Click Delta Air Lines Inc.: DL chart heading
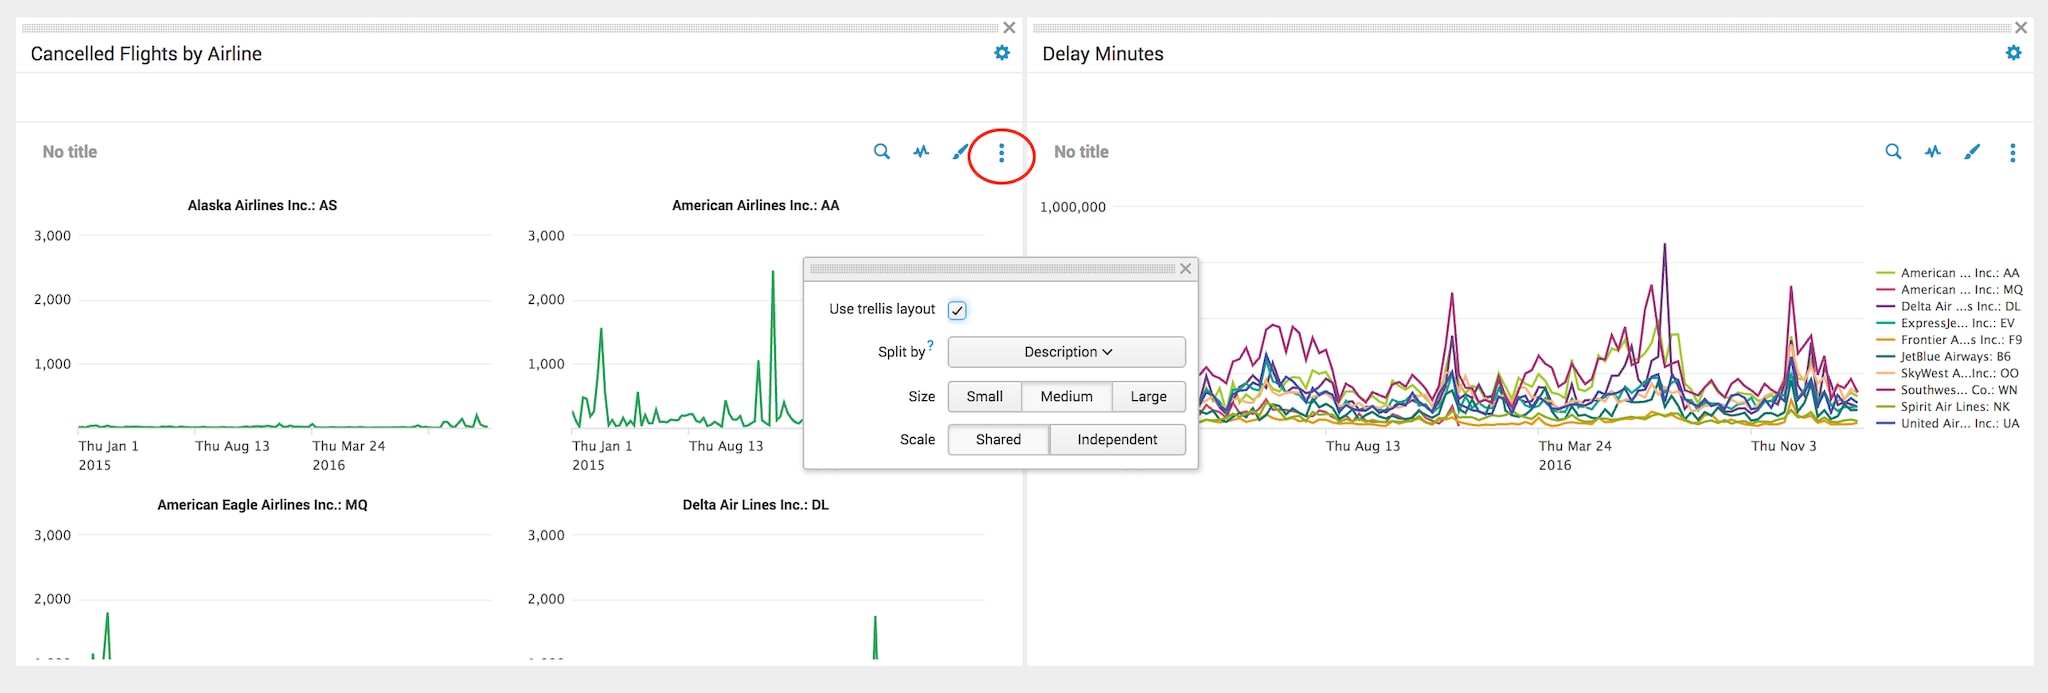 [755, 505]
